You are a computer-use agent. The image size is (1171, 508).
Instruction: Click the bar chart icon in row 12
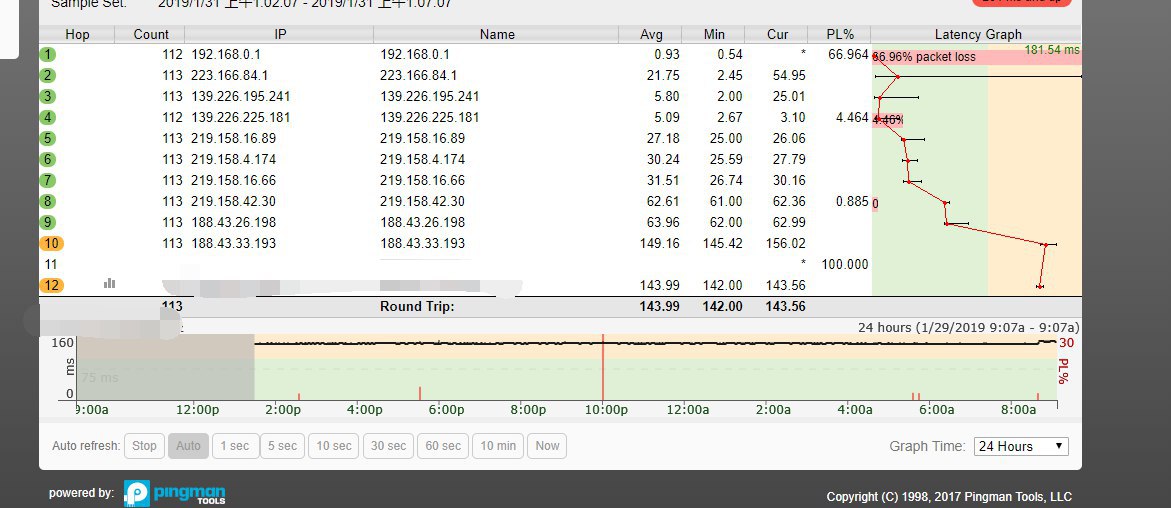[x=109, y=284]
